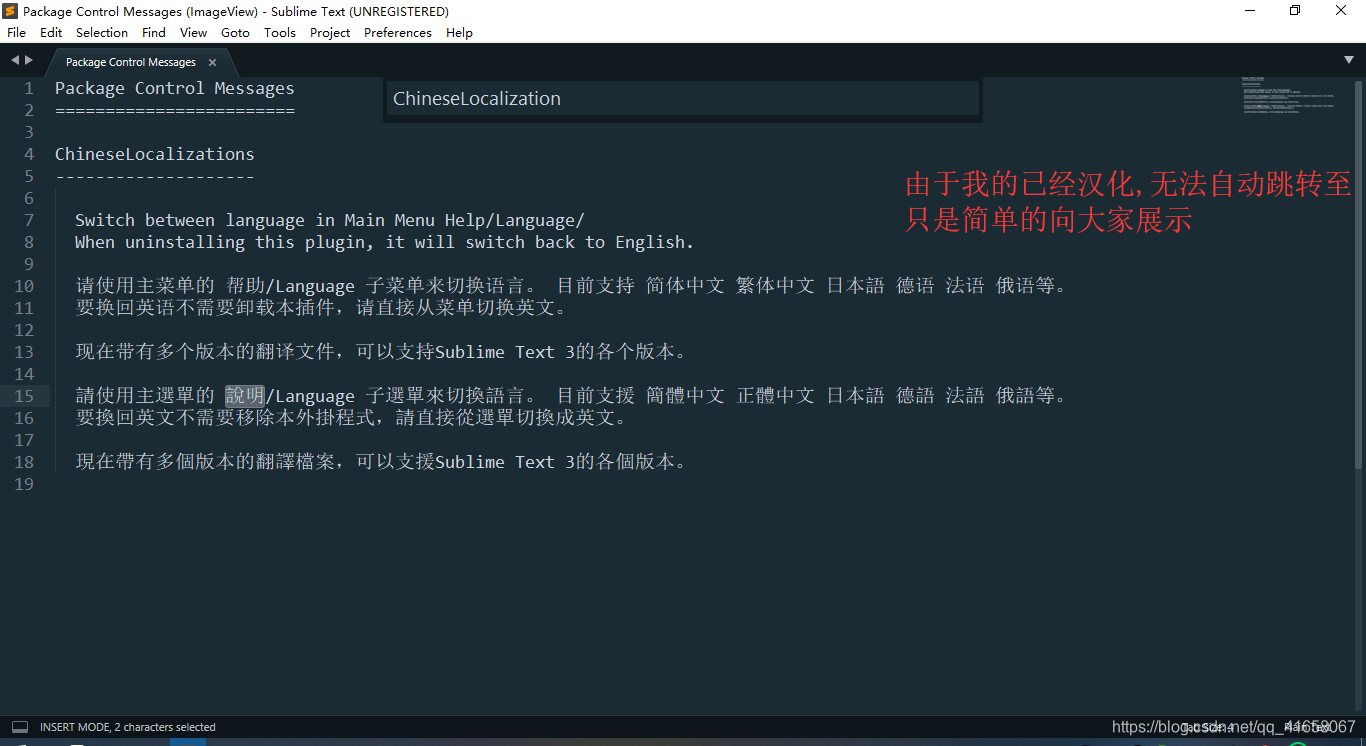Open the View menu
This screenshot has height=746, width=1366.
pyautogui.click(x=194, y=32)
